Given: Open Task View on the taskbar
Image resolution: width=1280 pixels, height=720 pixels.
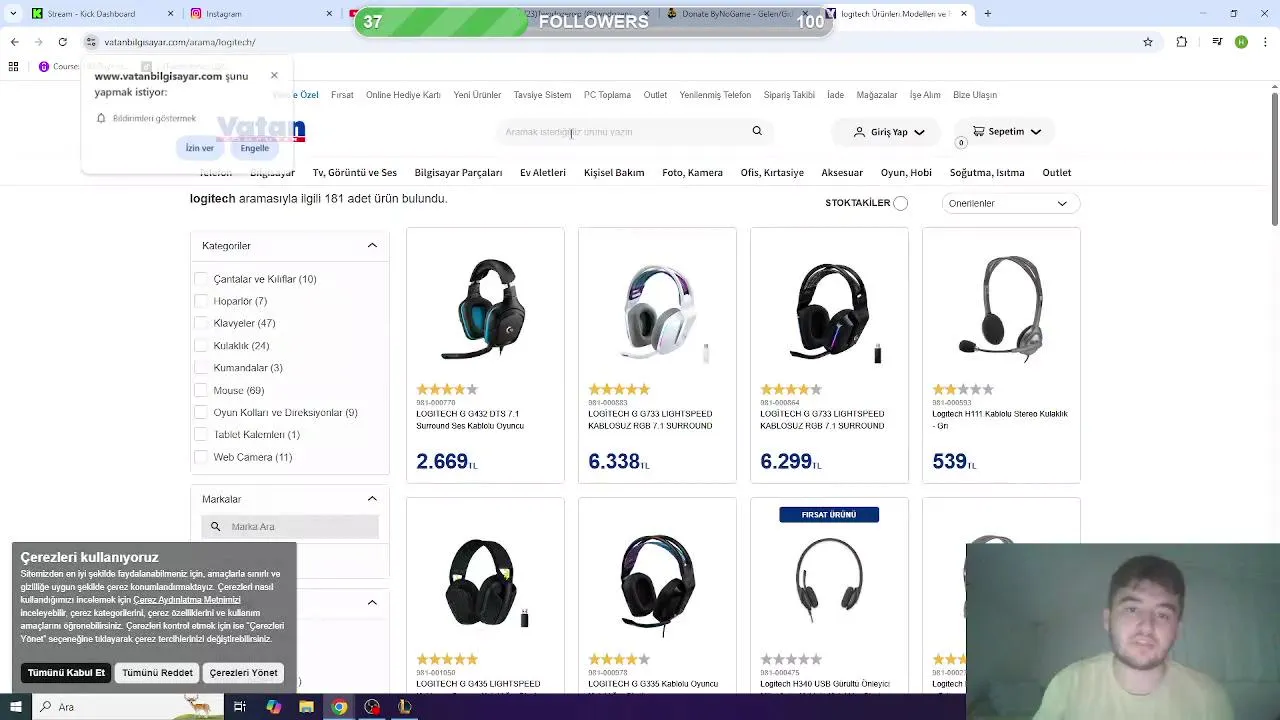Looking at the screenshot, I should 240,707.
